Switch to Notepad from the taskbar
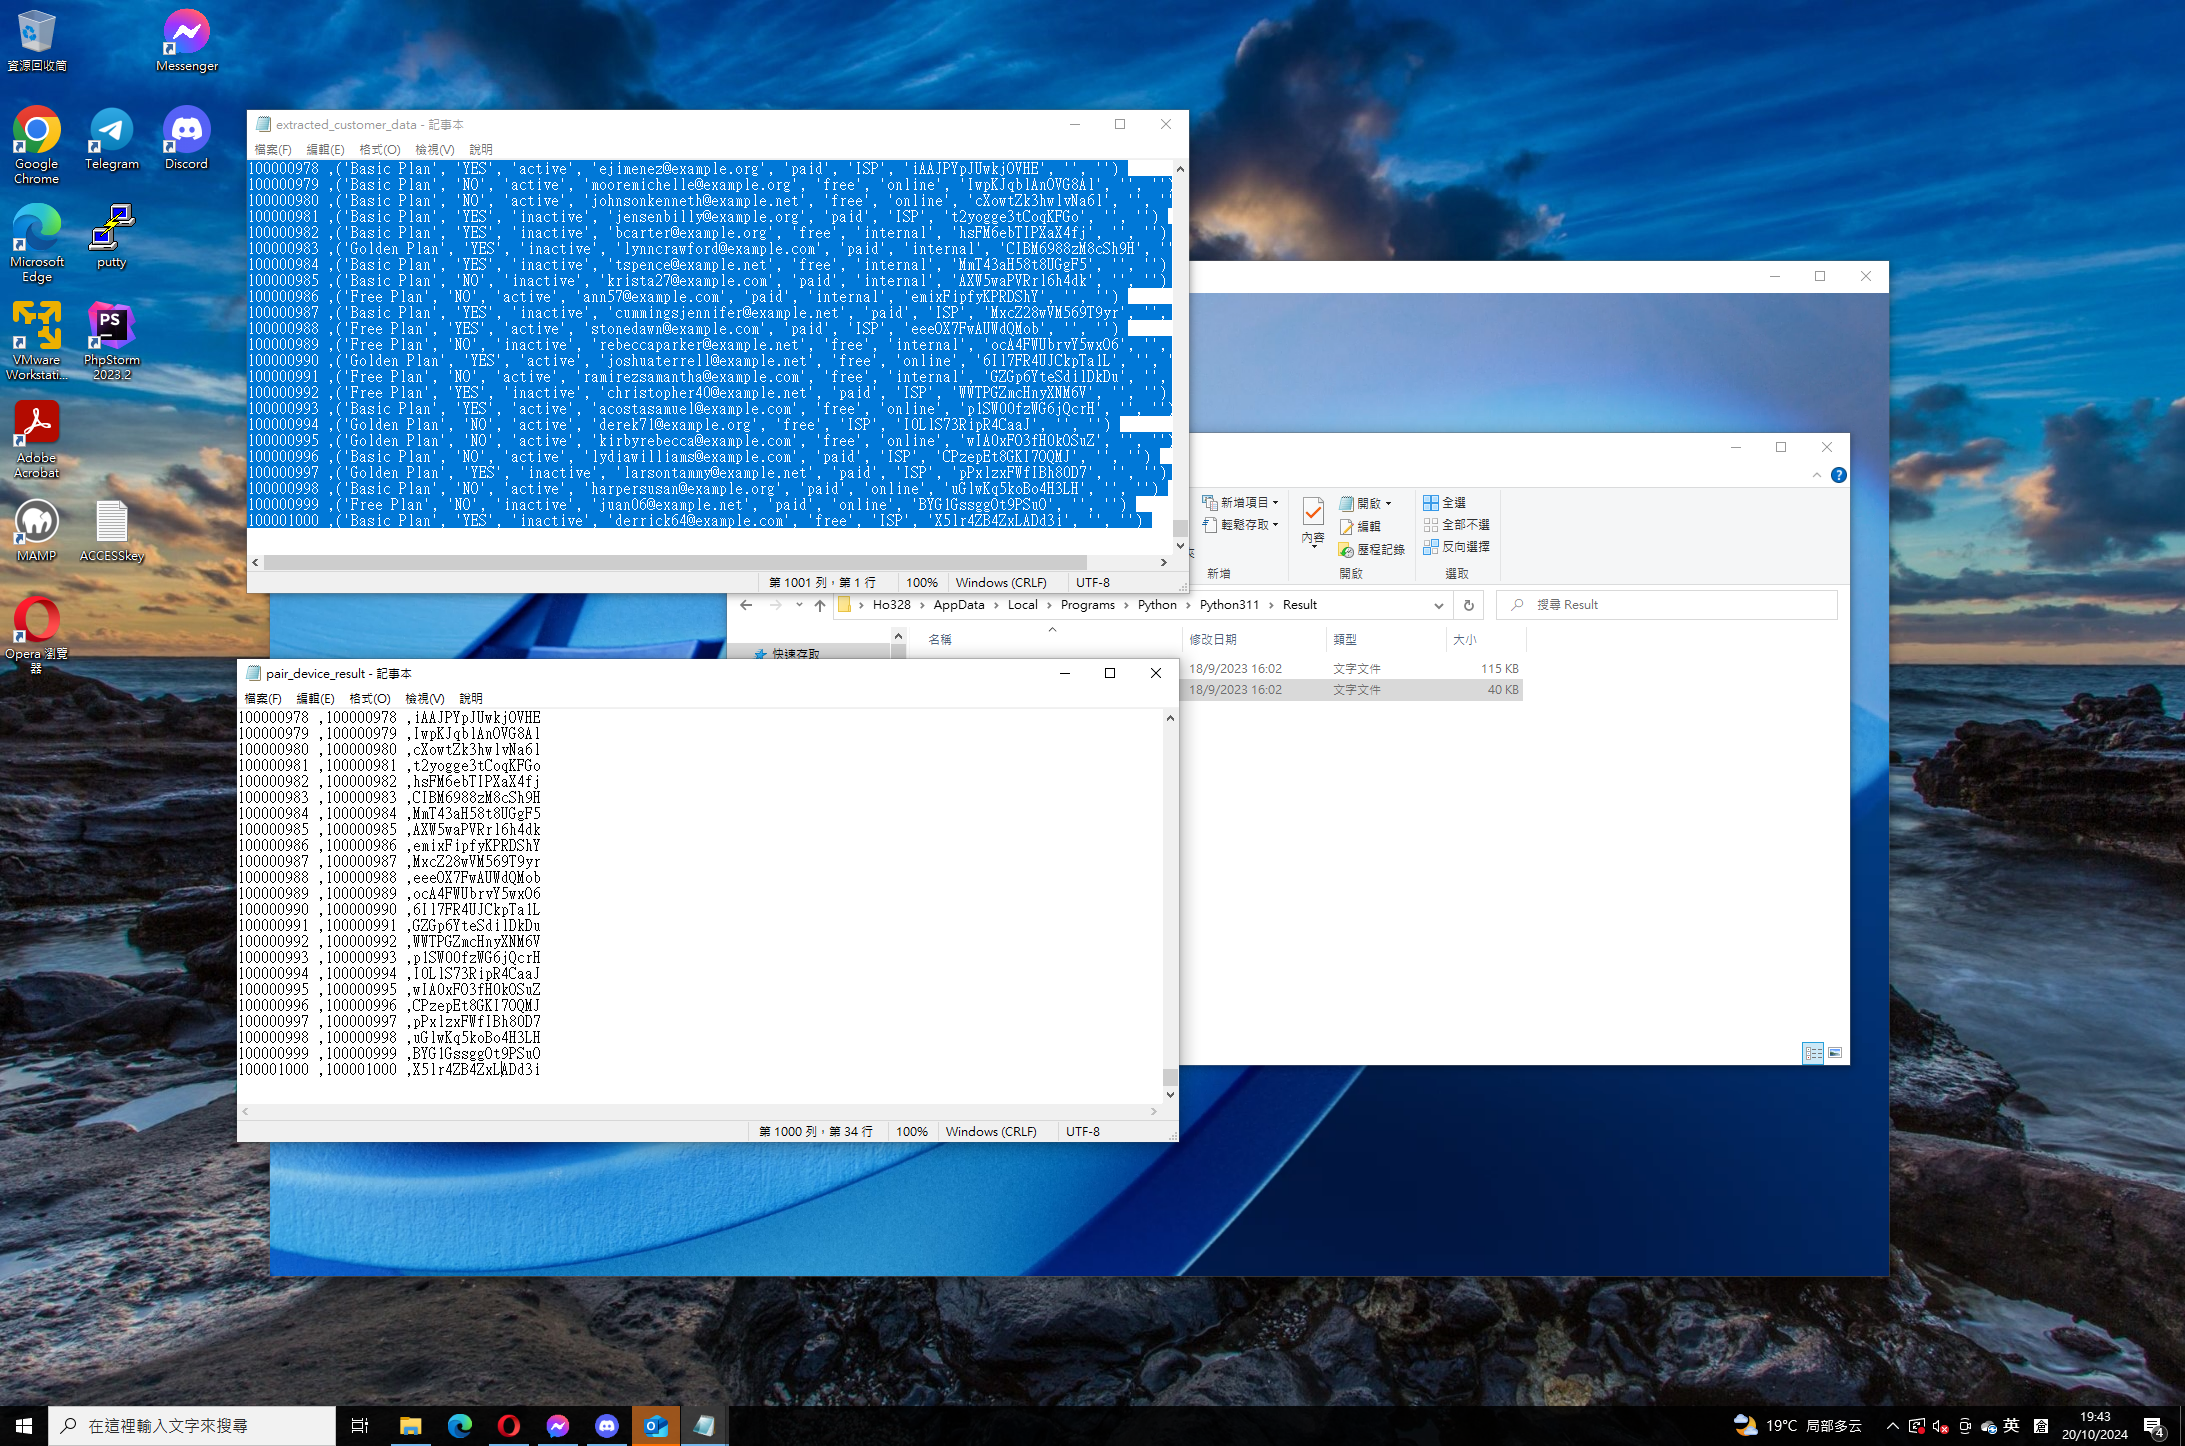 click(704, 1426)
